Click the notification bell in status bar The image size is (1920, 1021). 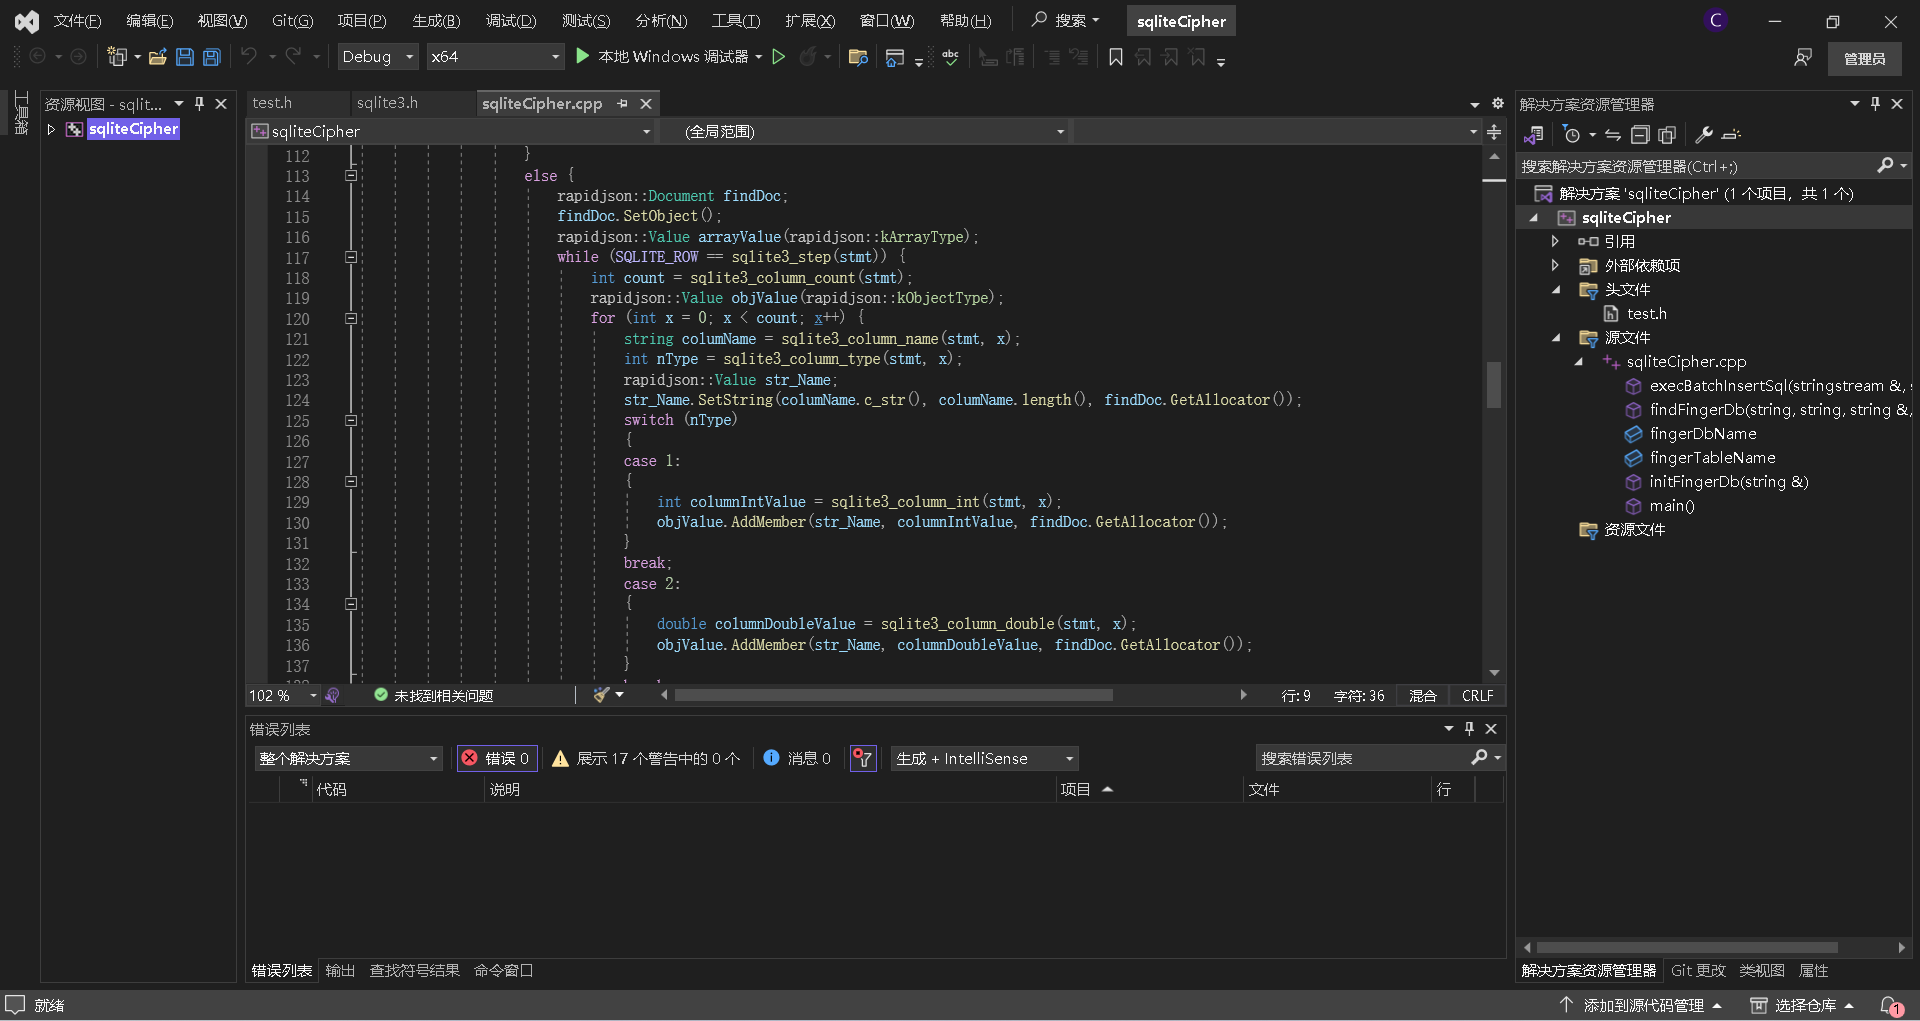coord(1889,1005)
